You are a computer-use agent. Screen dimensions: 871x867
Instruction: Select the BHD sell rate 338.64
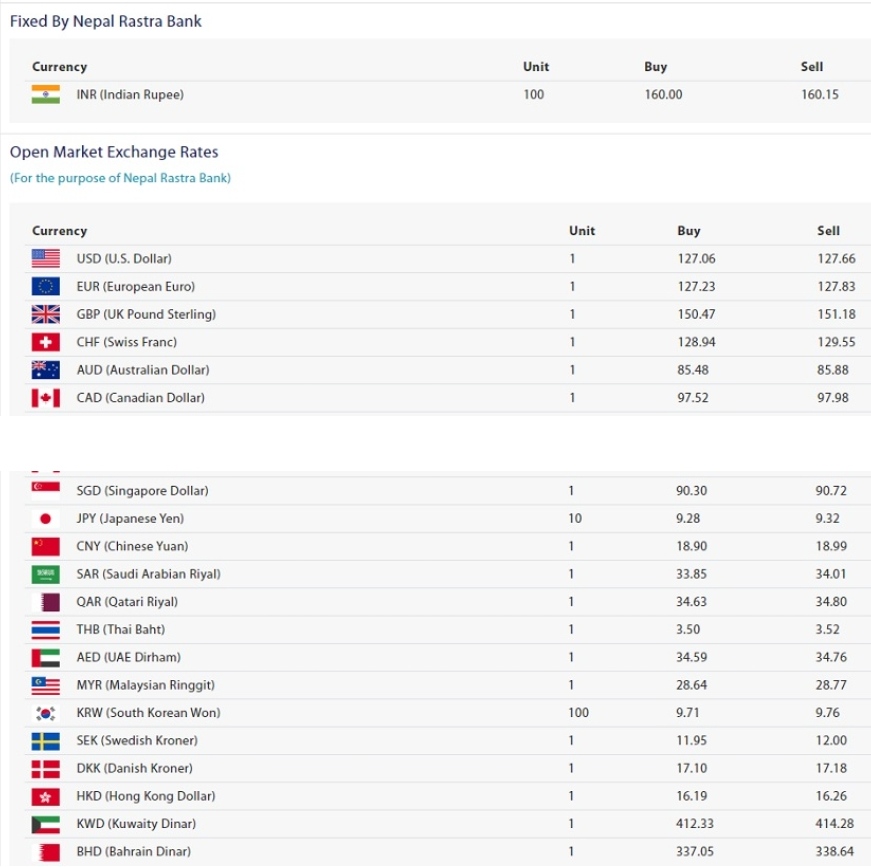click(834, 852)
